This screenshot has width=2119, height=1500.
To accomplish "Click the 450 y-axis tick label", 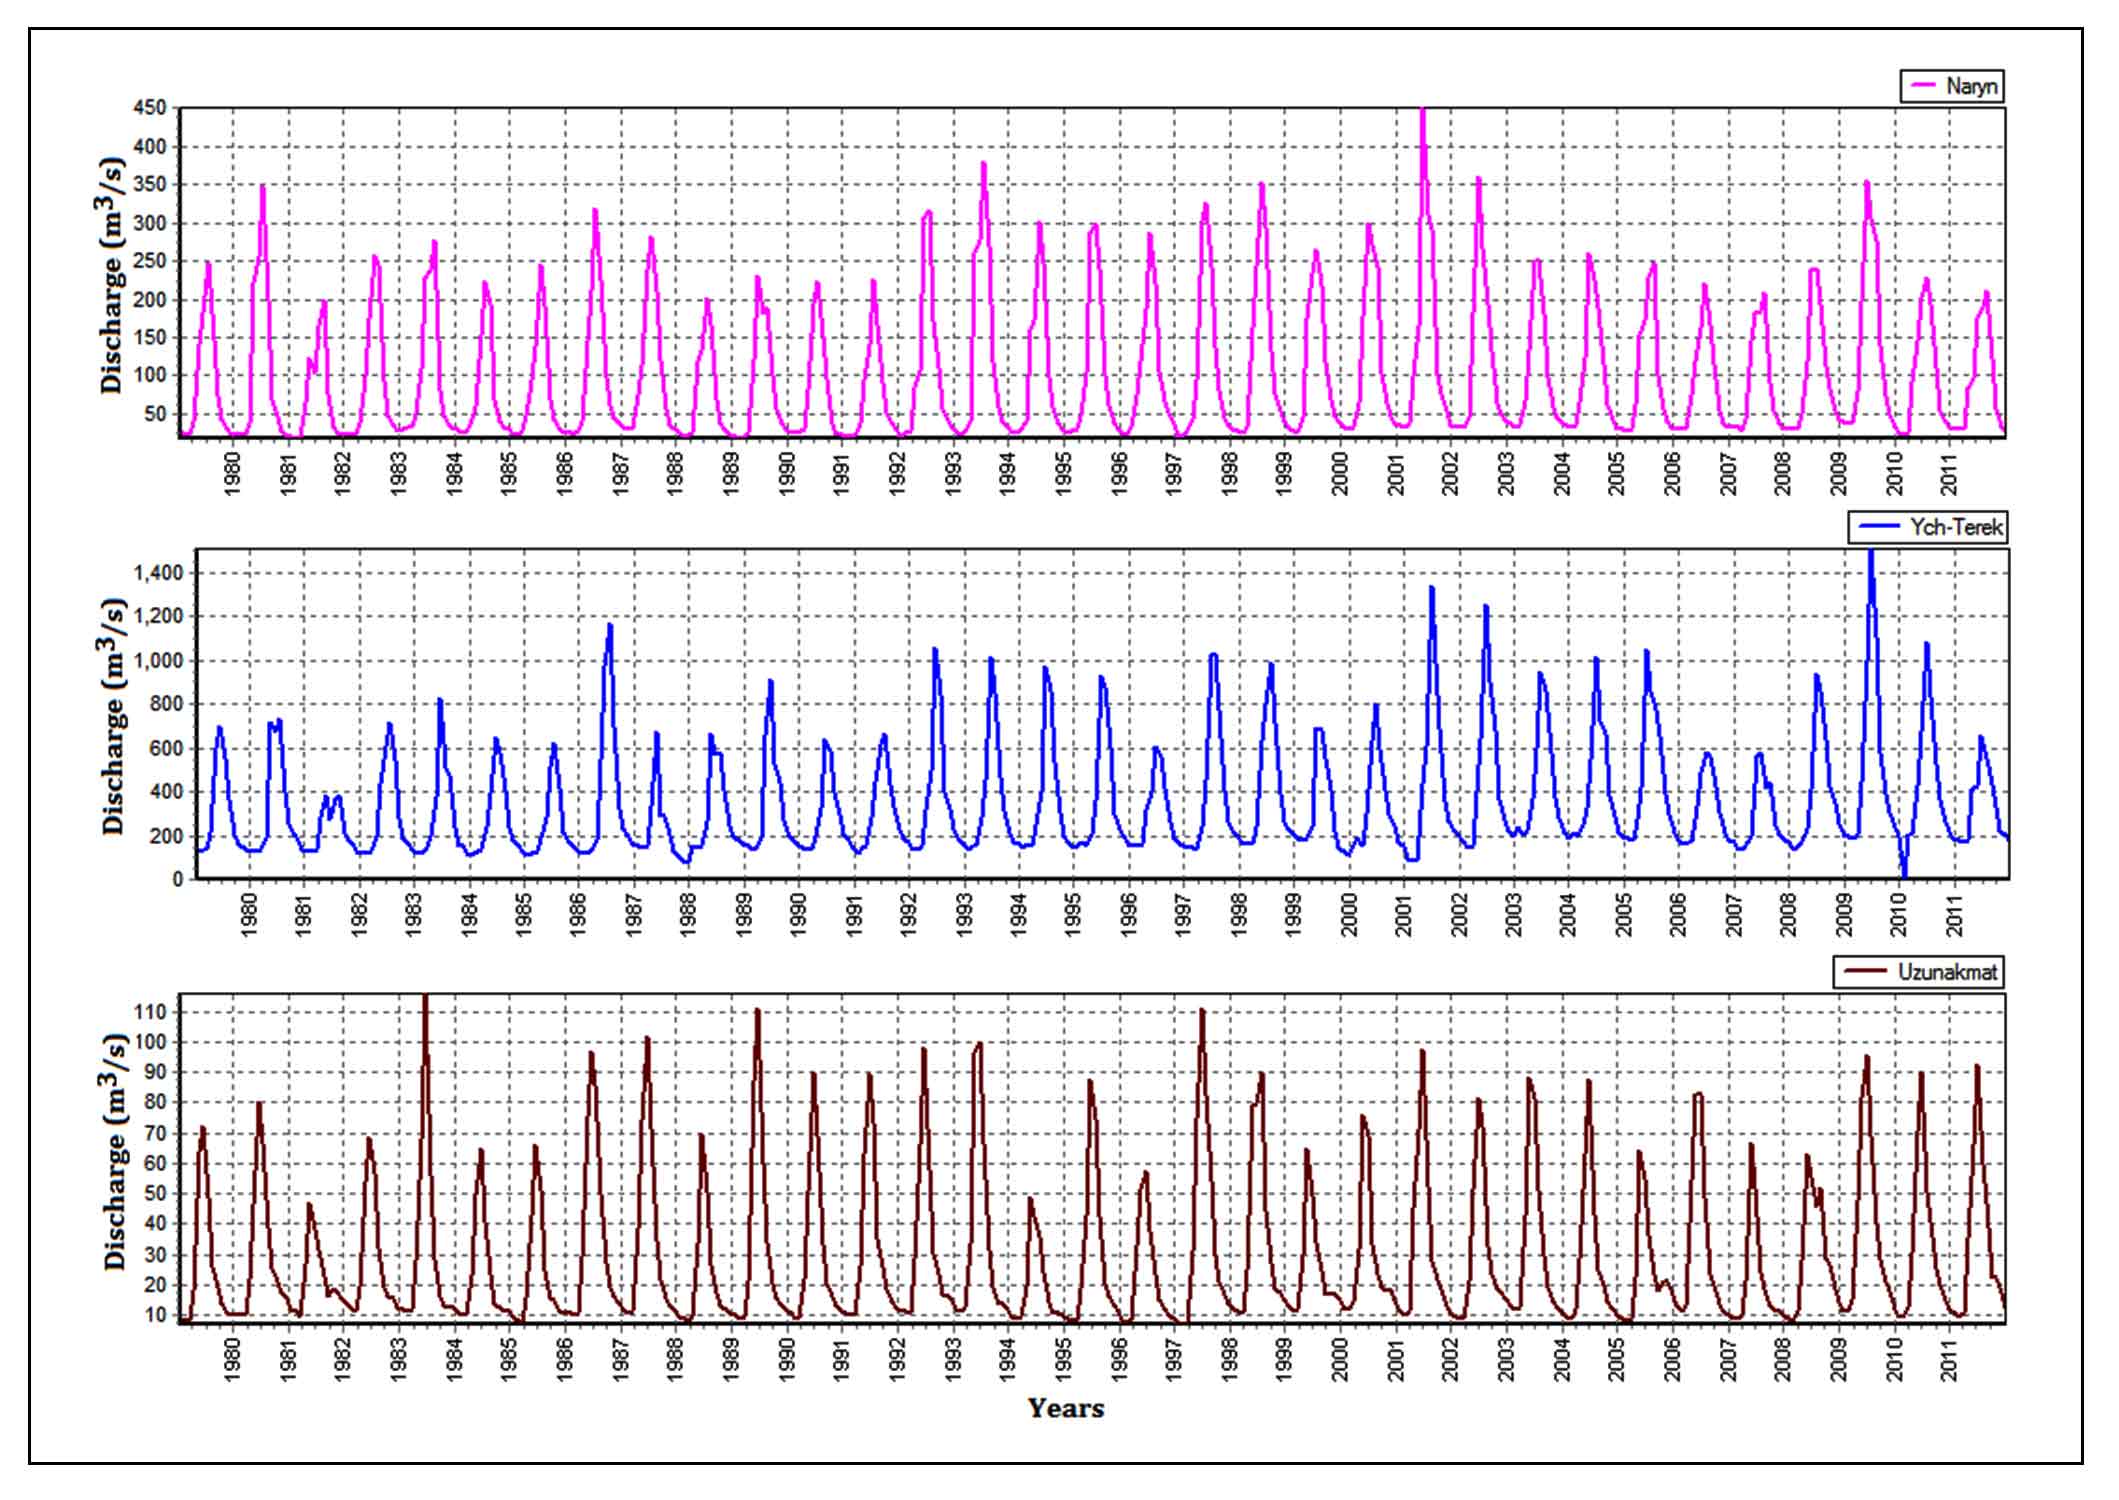I will click(149, 108).
